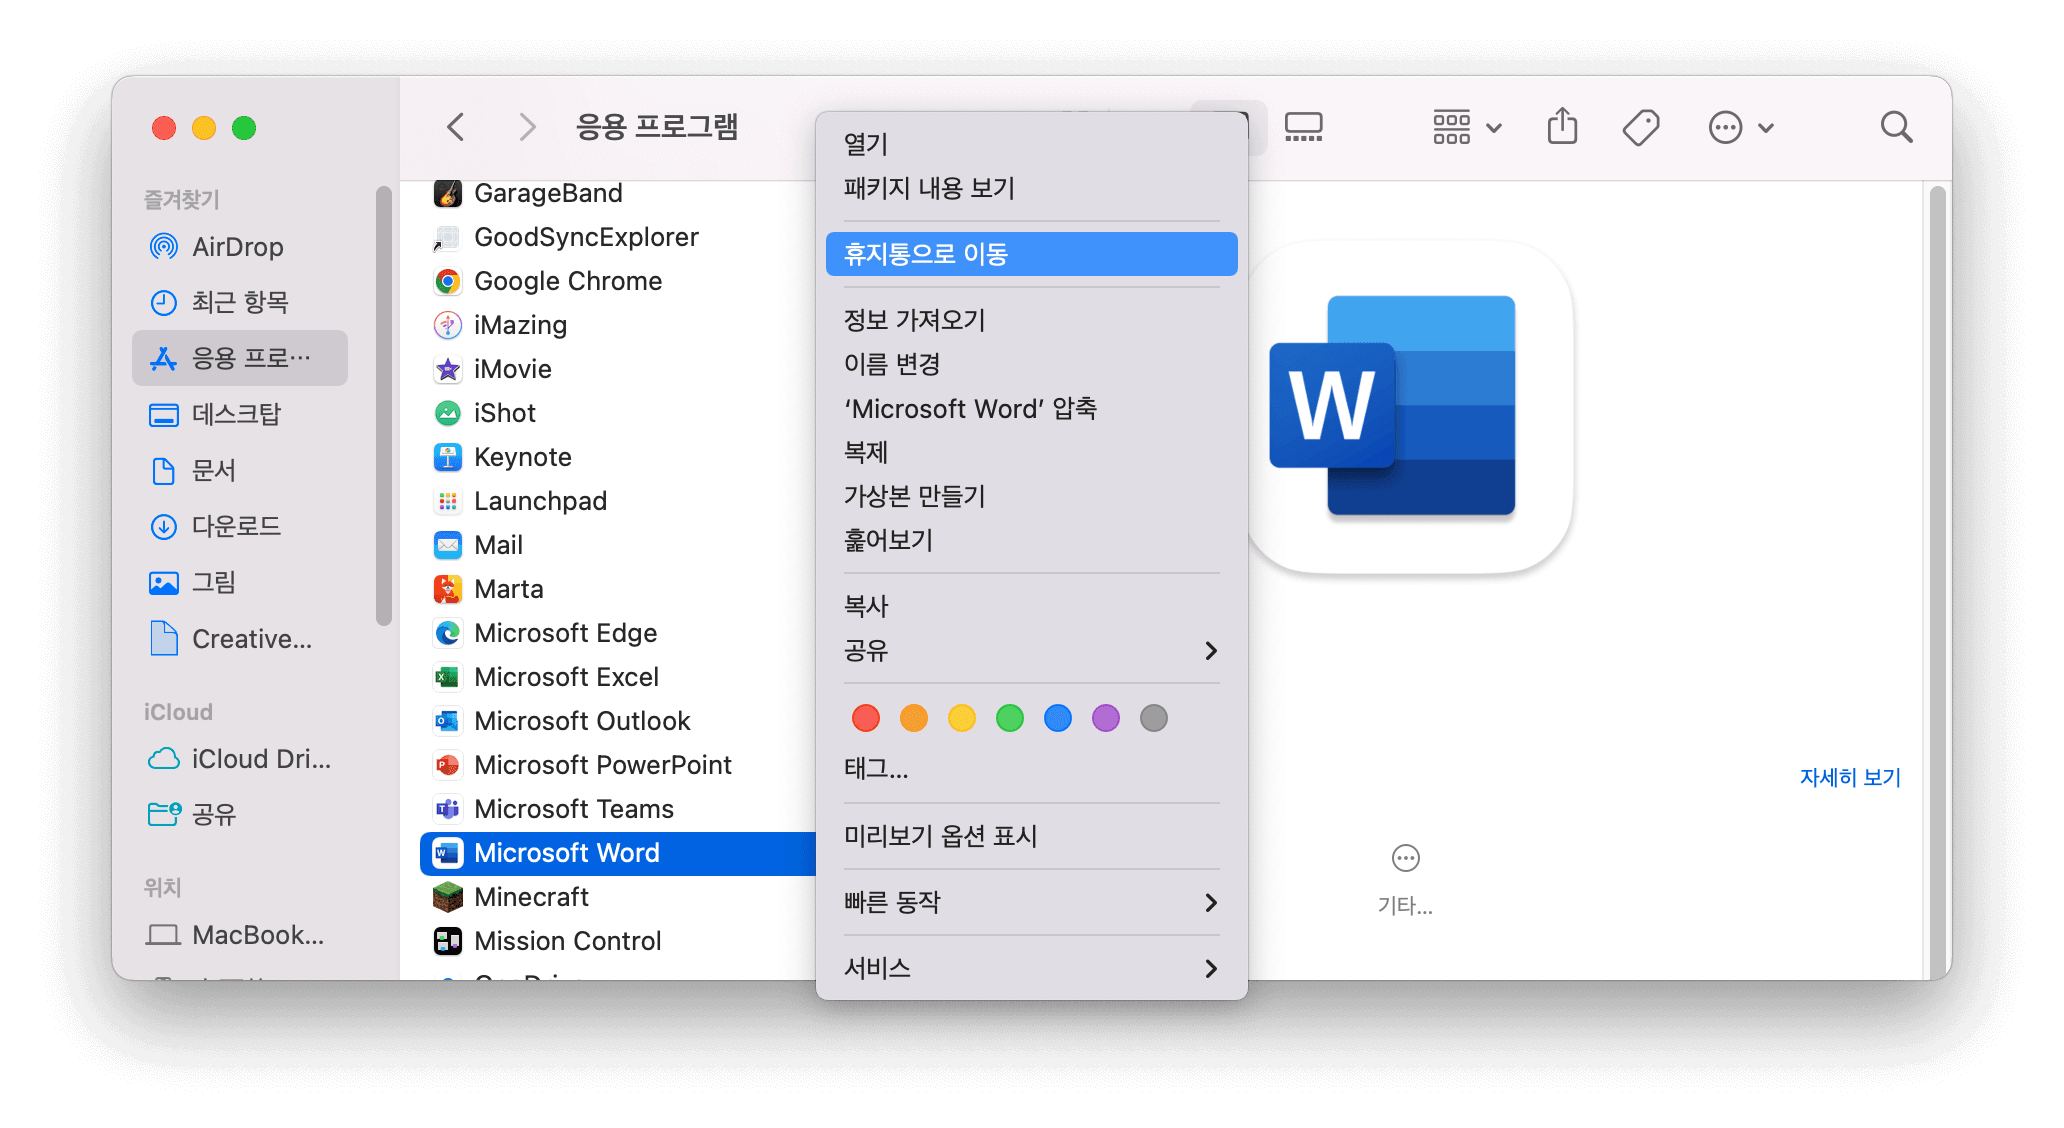Choose 복제 from the context menu

tap(1032, 452)
